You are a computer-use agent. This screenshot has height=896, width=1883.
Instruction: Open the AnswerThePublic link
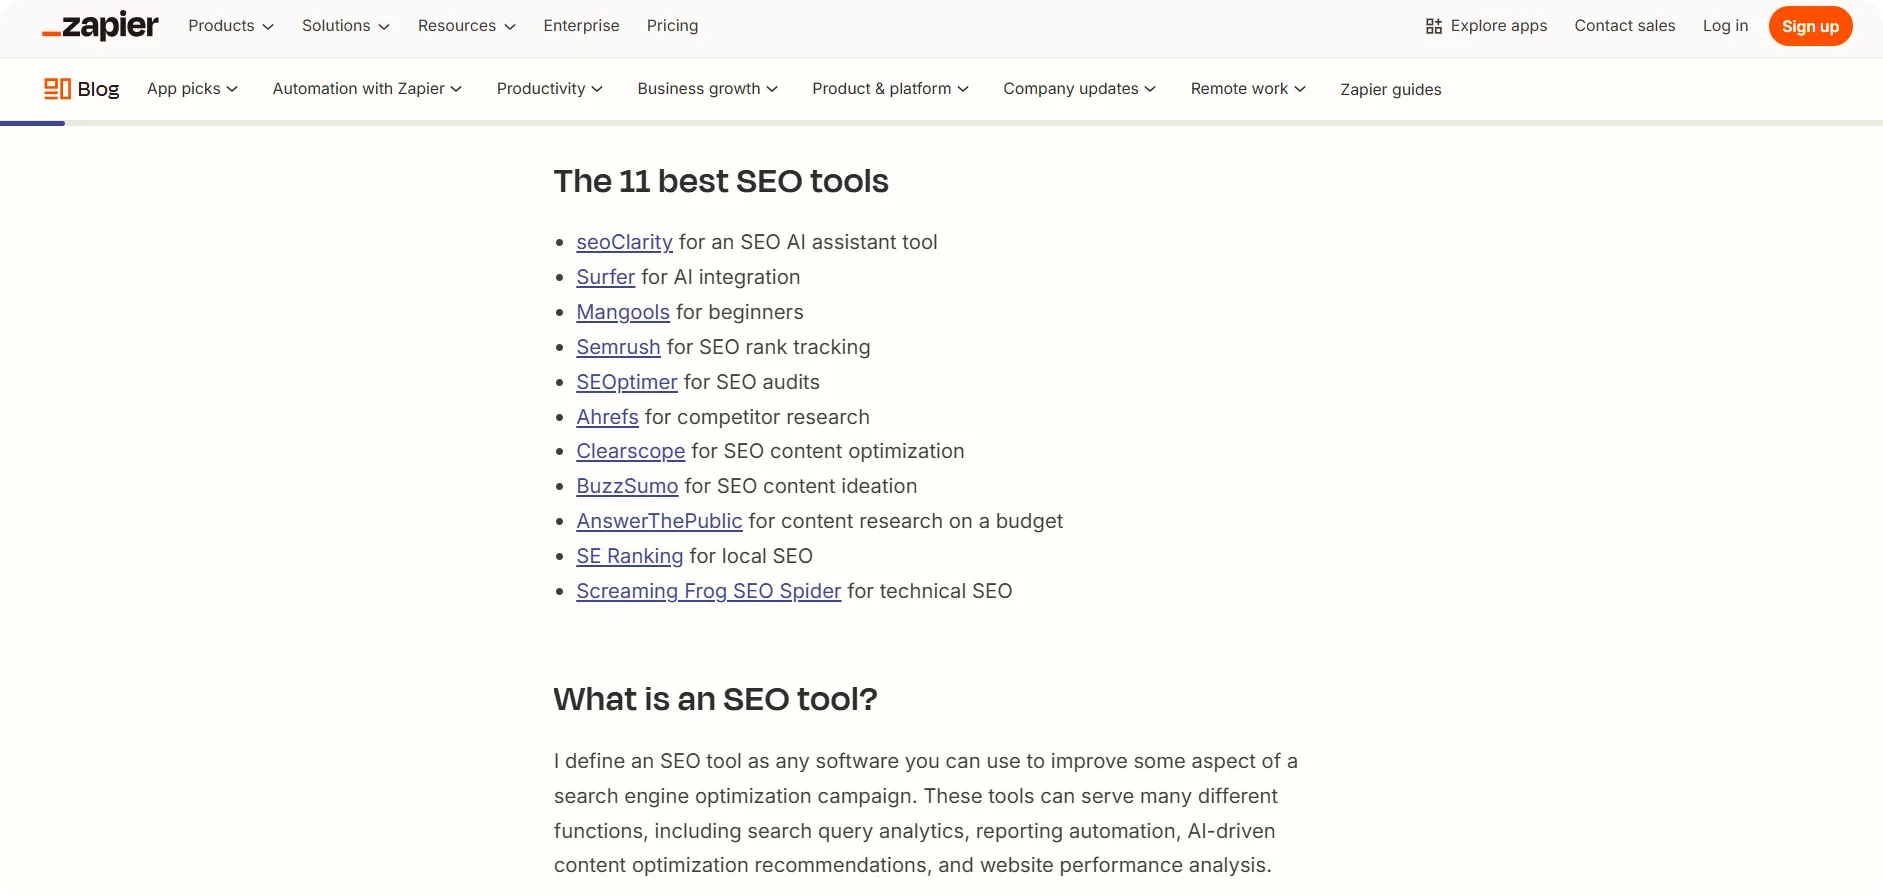tap(659, 521)
